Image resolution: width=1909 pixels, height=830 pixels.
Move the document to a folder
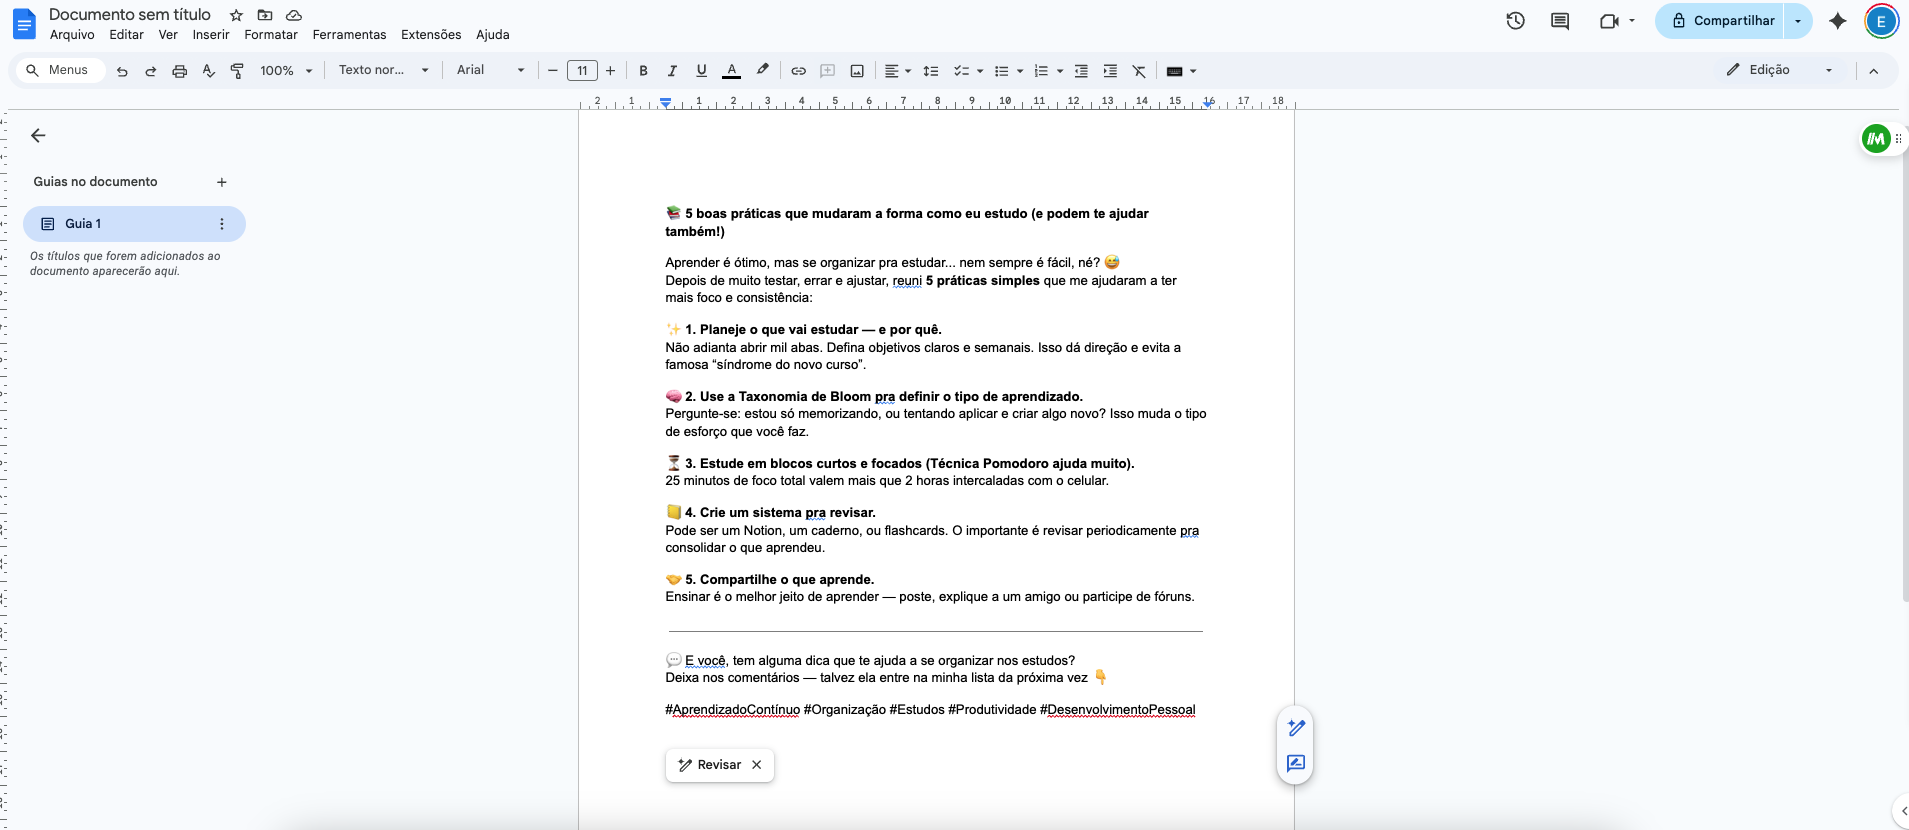click(x=265, y=15)
